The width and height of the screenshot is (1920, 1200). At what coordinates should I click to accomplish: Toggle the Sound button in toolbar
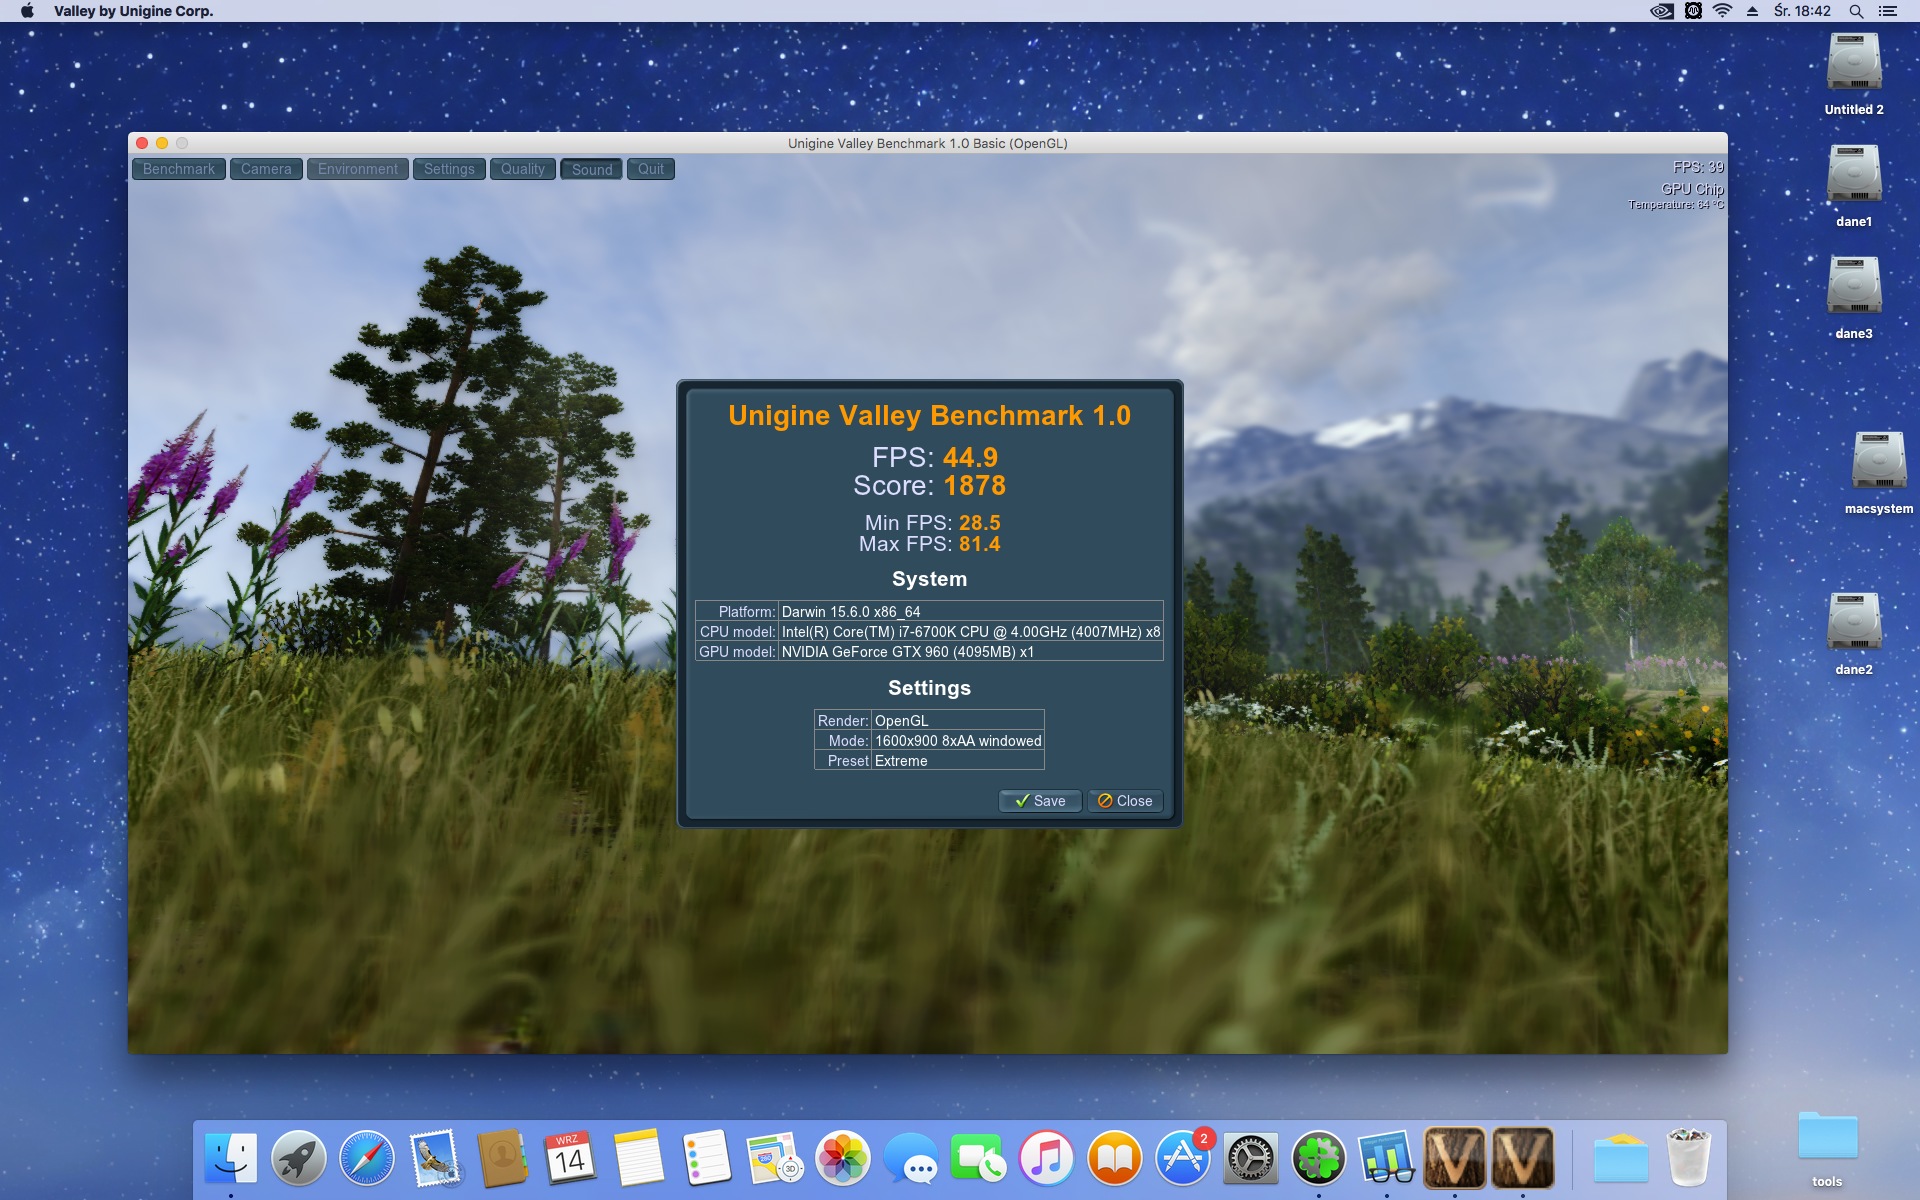click(x=591, y=169)
